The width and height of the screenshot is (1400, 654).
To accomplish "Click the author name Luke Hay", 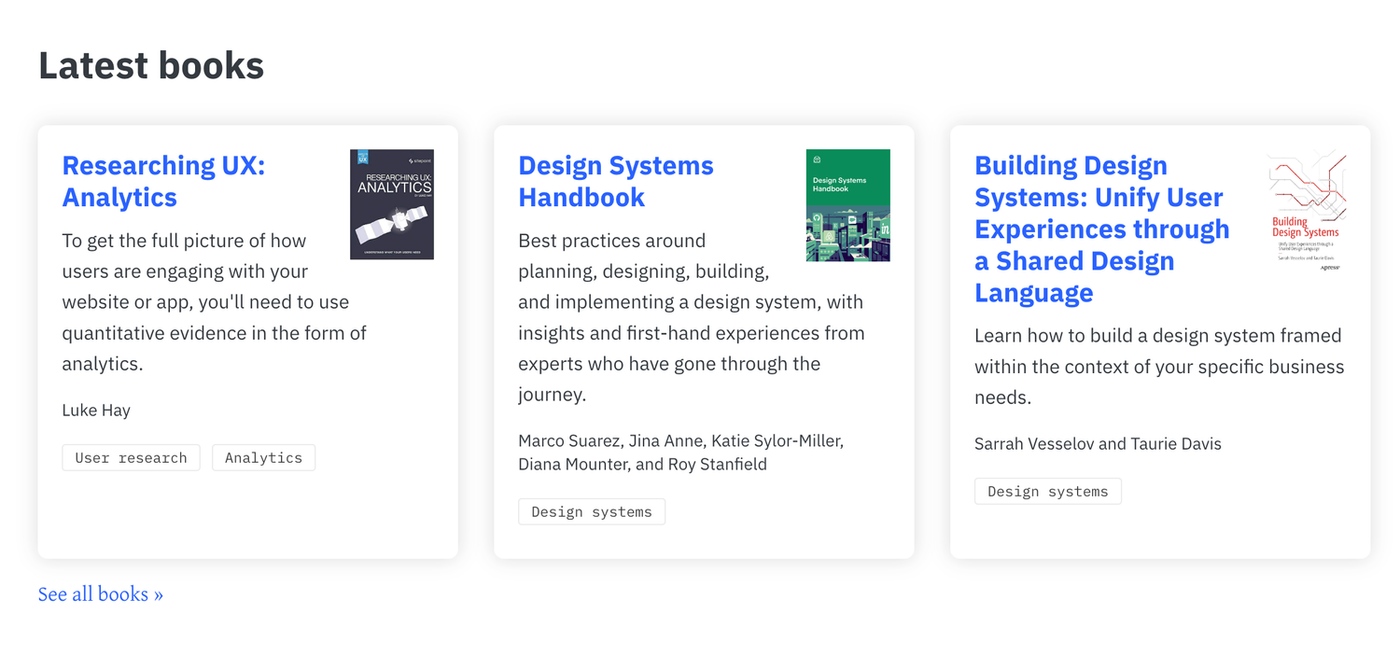I will (x=96, y=410).
